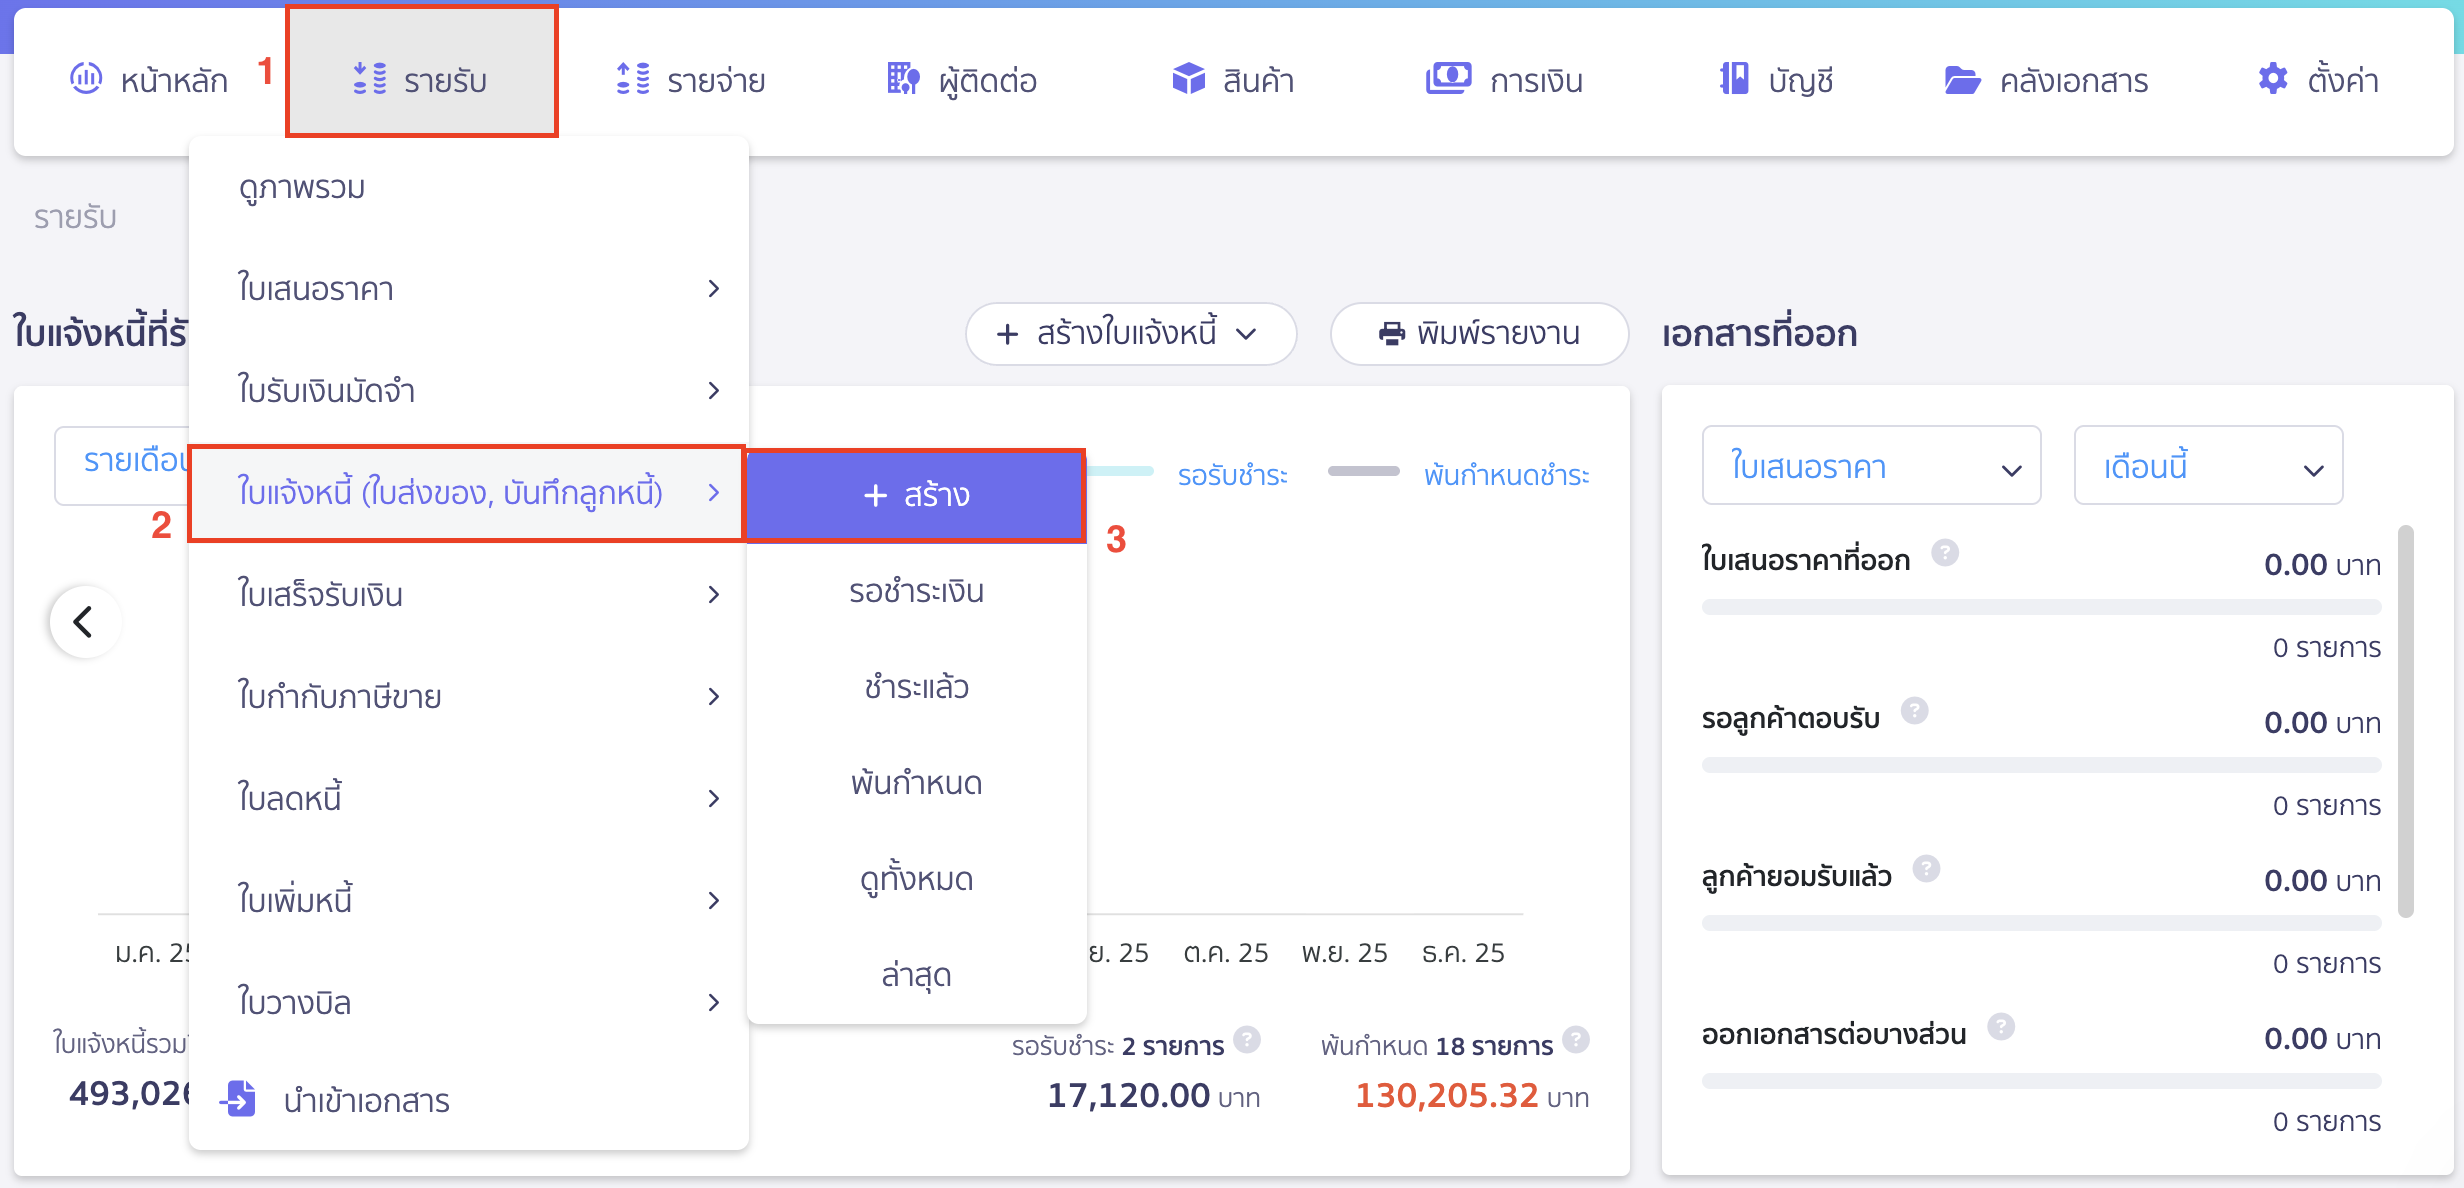Click the ผู้ติดต่อ contacts building icon
2464x1188 pixels.
[903, 78]
